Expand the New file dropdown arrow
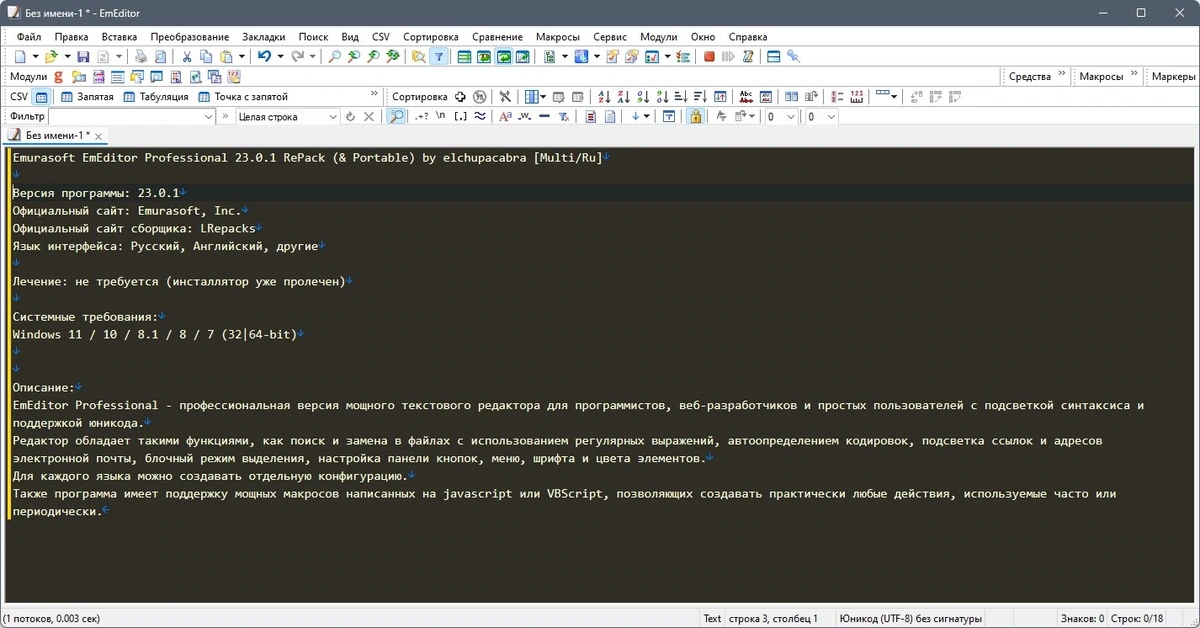 (35, 57)
